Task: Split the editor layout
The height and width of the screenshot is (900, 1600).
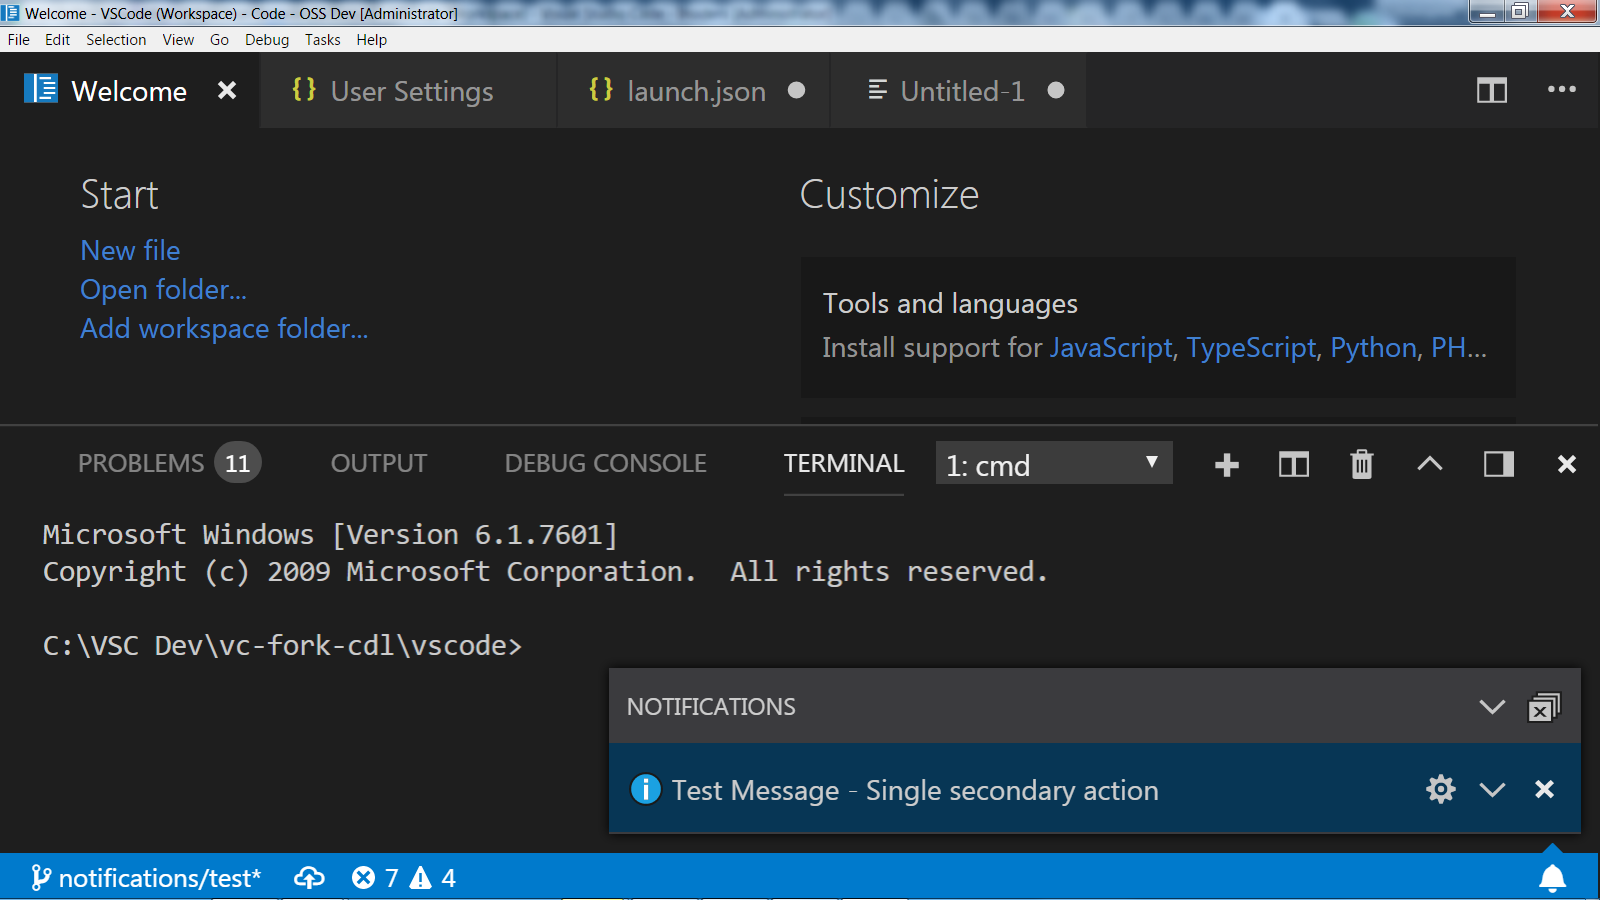Action: tap(1491, 91)
